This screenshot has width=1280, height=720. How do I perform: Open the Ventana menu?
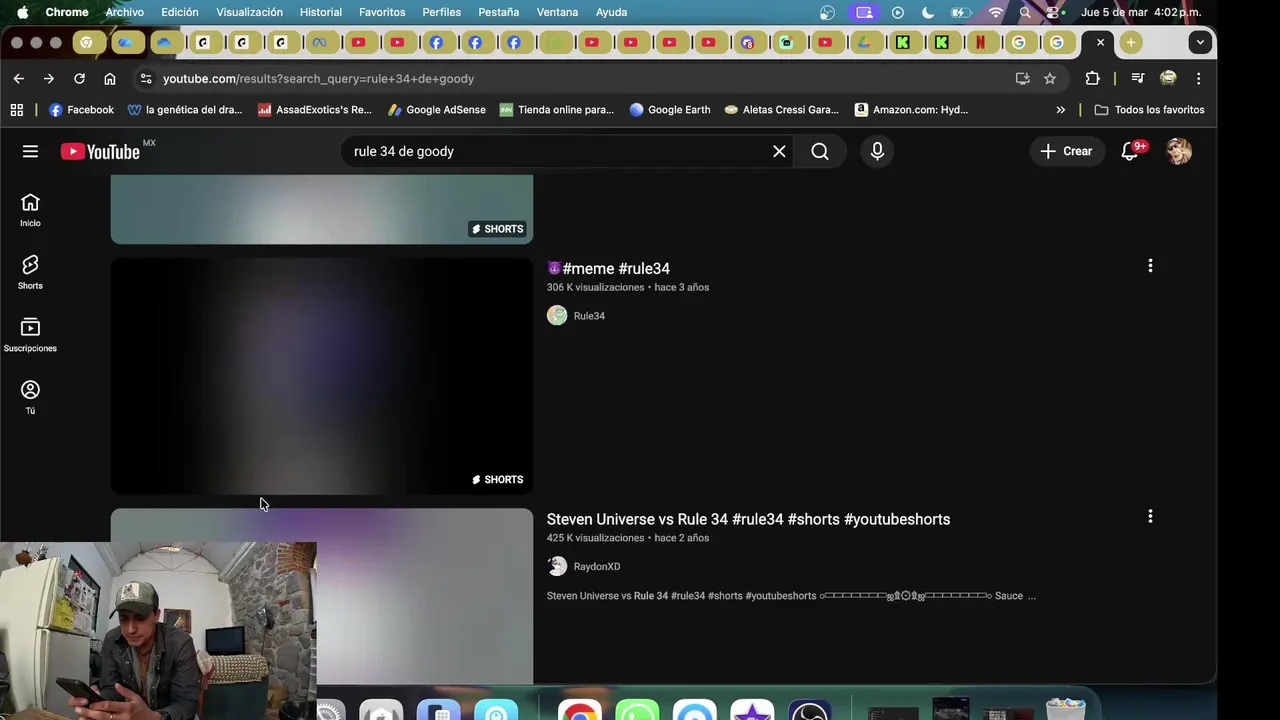point(557,12)
